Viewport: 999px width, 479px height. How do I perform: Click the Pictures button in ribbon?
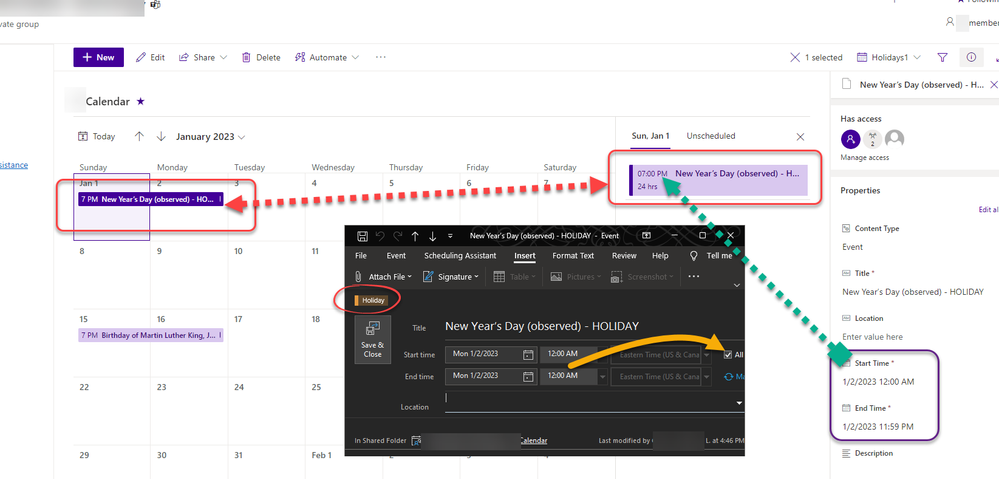(x=577, y=276)
